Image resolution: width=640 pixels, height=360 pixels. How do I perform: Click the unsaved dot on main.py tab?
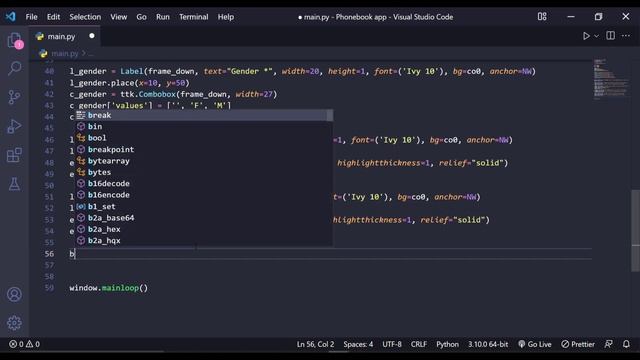point(92,36)
